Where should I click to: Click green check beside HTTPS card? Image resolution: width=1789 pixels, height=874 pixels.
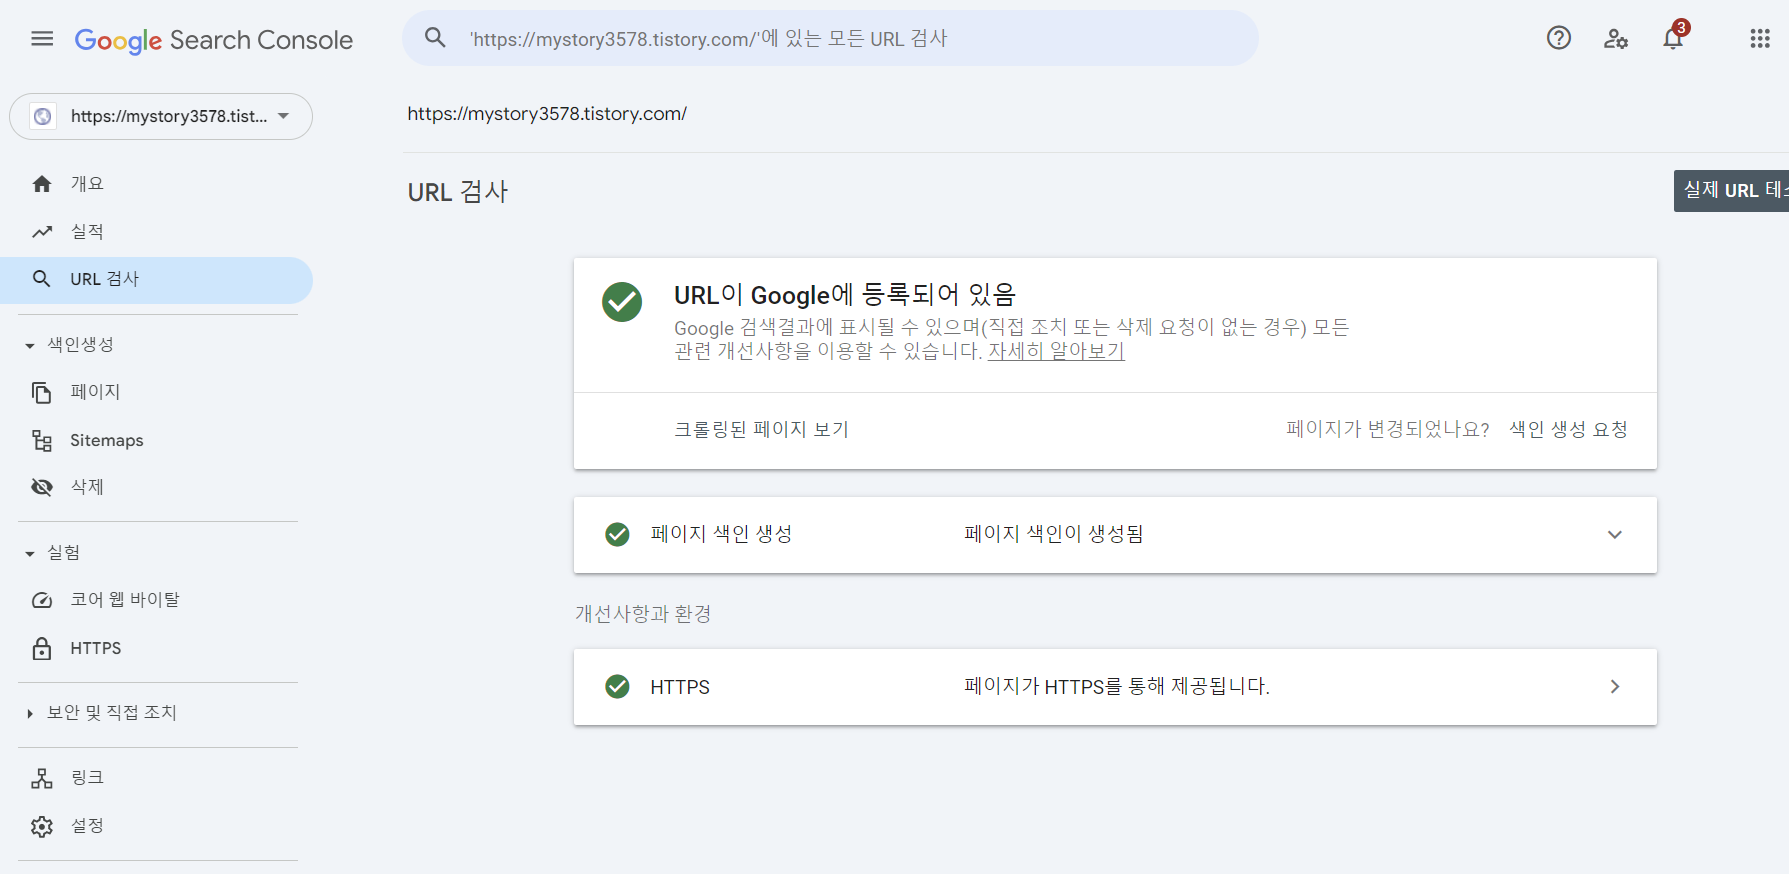(618, 686)
